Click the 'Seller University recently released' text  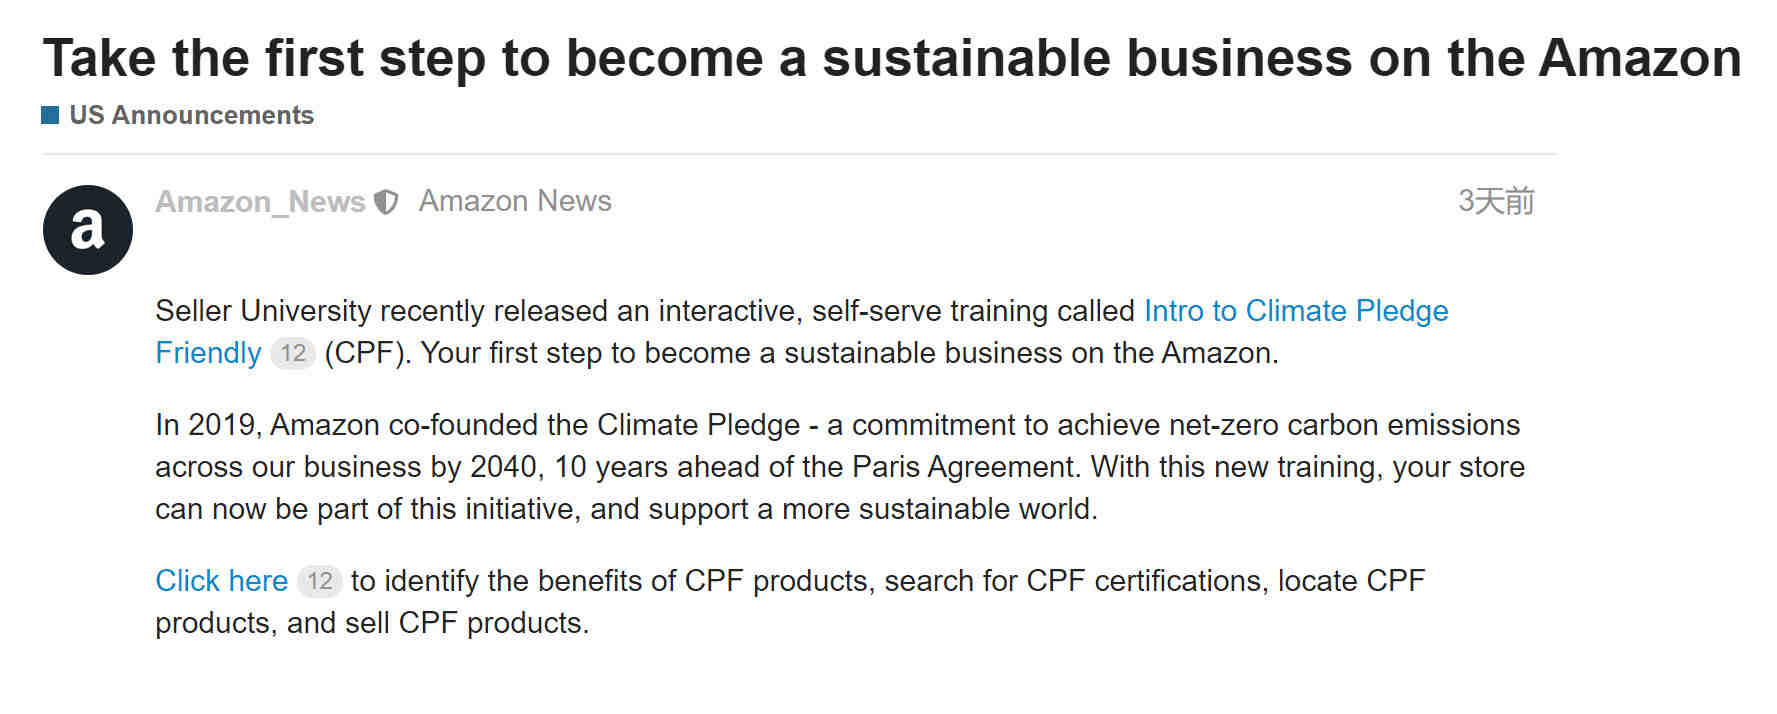pos(385,311)
